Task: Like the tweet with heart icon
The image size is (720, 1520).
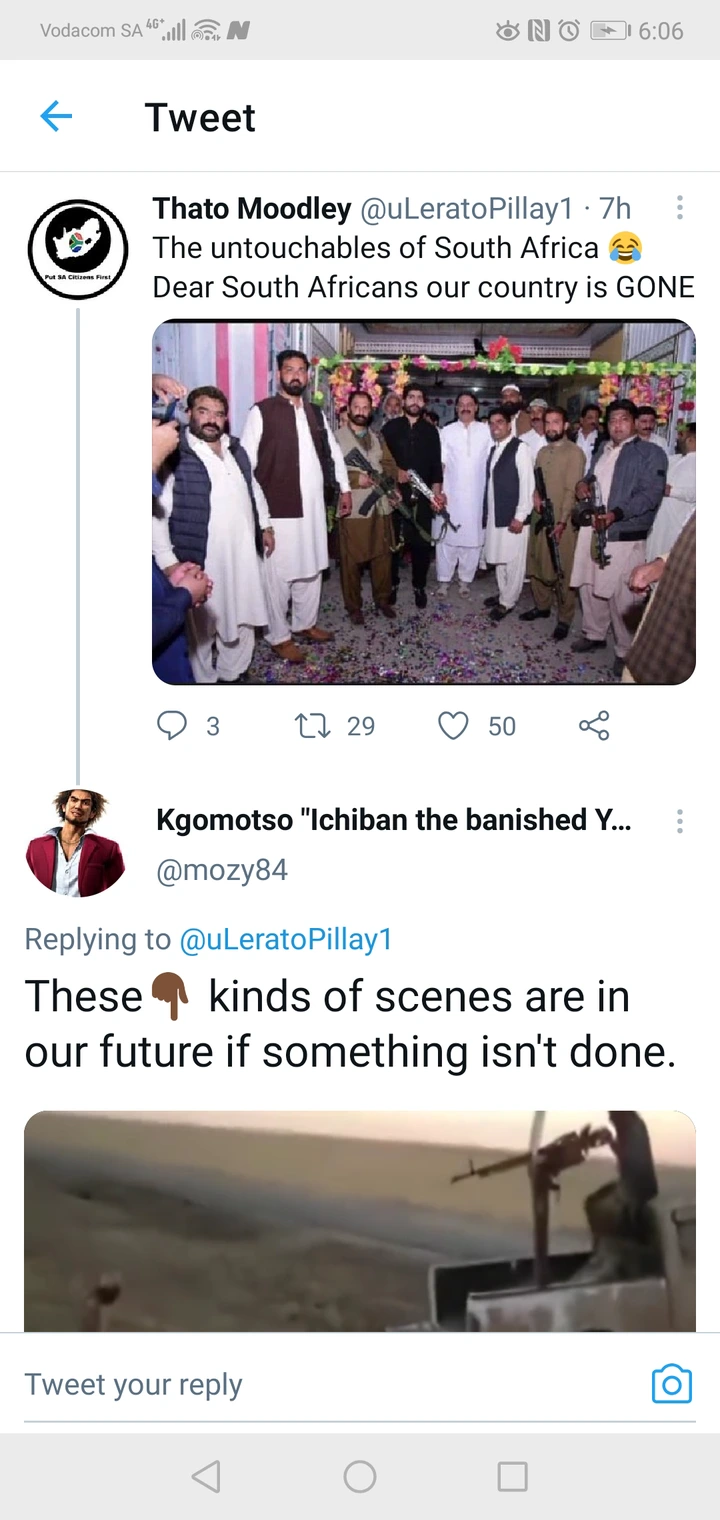Action: click(x=453, y=725)
